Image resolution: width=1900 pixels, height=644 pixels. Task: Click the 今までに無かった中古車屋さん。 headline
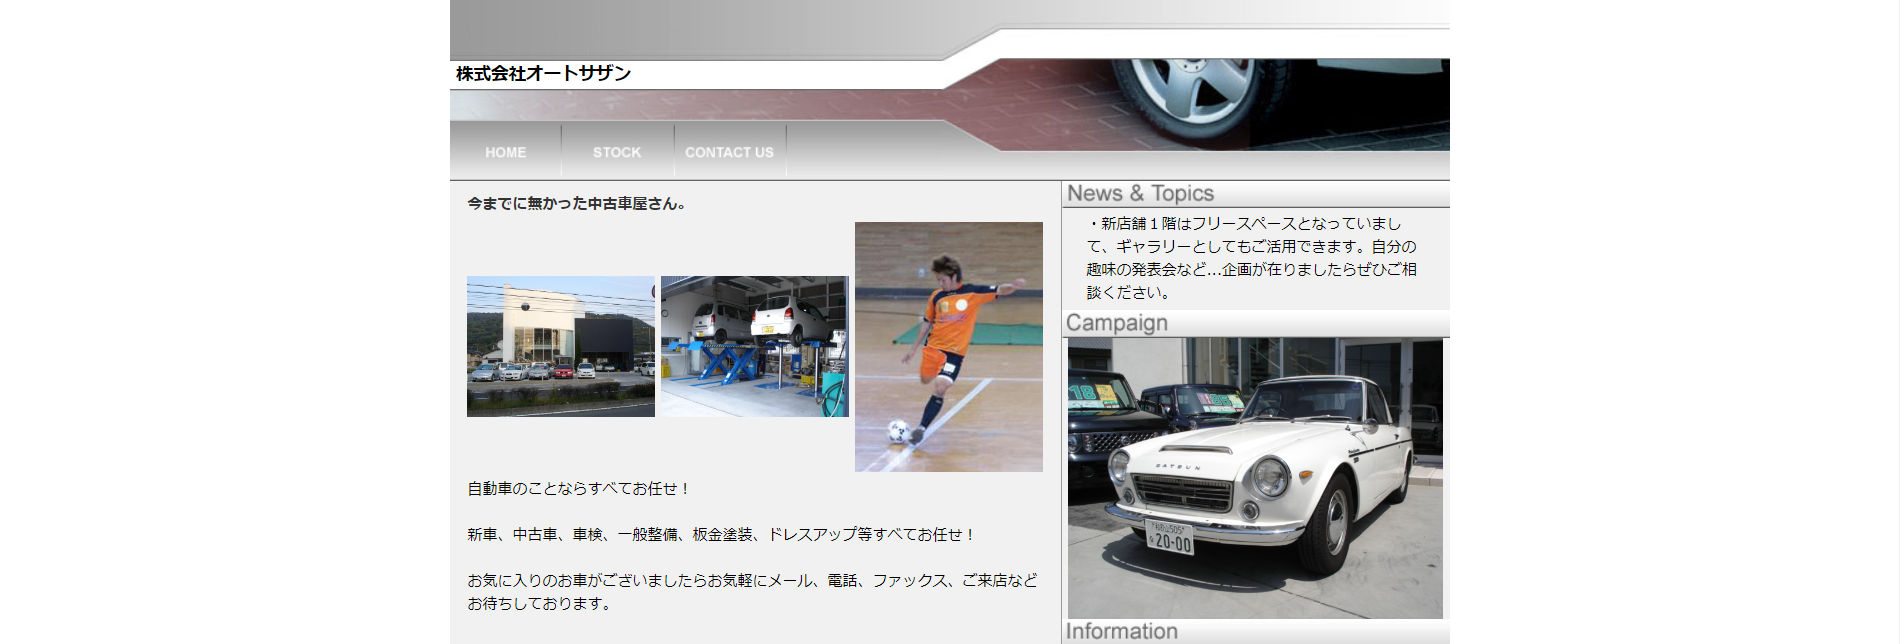pos(577,203)
